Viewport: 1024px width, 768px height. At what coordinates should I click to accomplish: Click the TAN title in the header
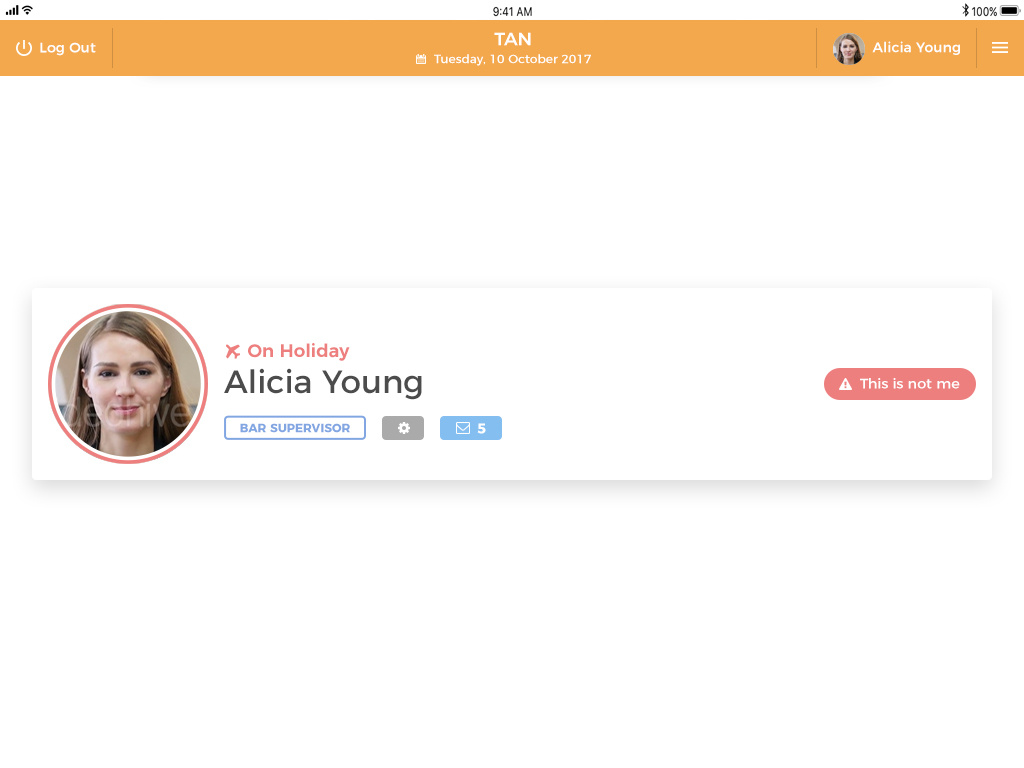click(512, 40)
